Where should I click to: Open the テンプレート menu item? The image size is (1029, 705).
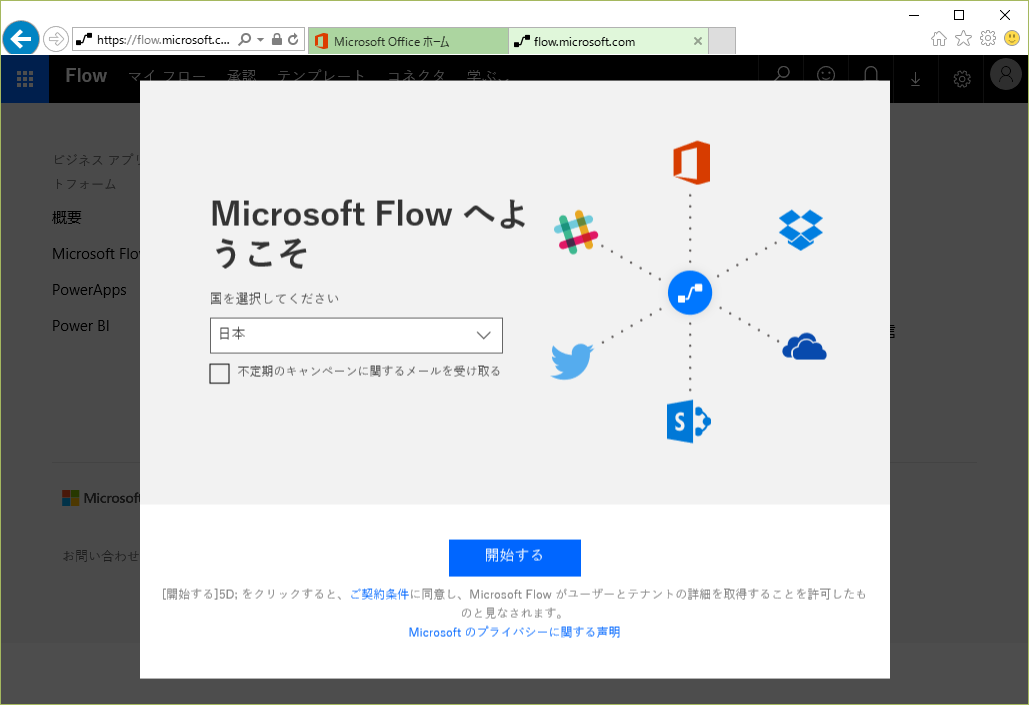[321, 75]
